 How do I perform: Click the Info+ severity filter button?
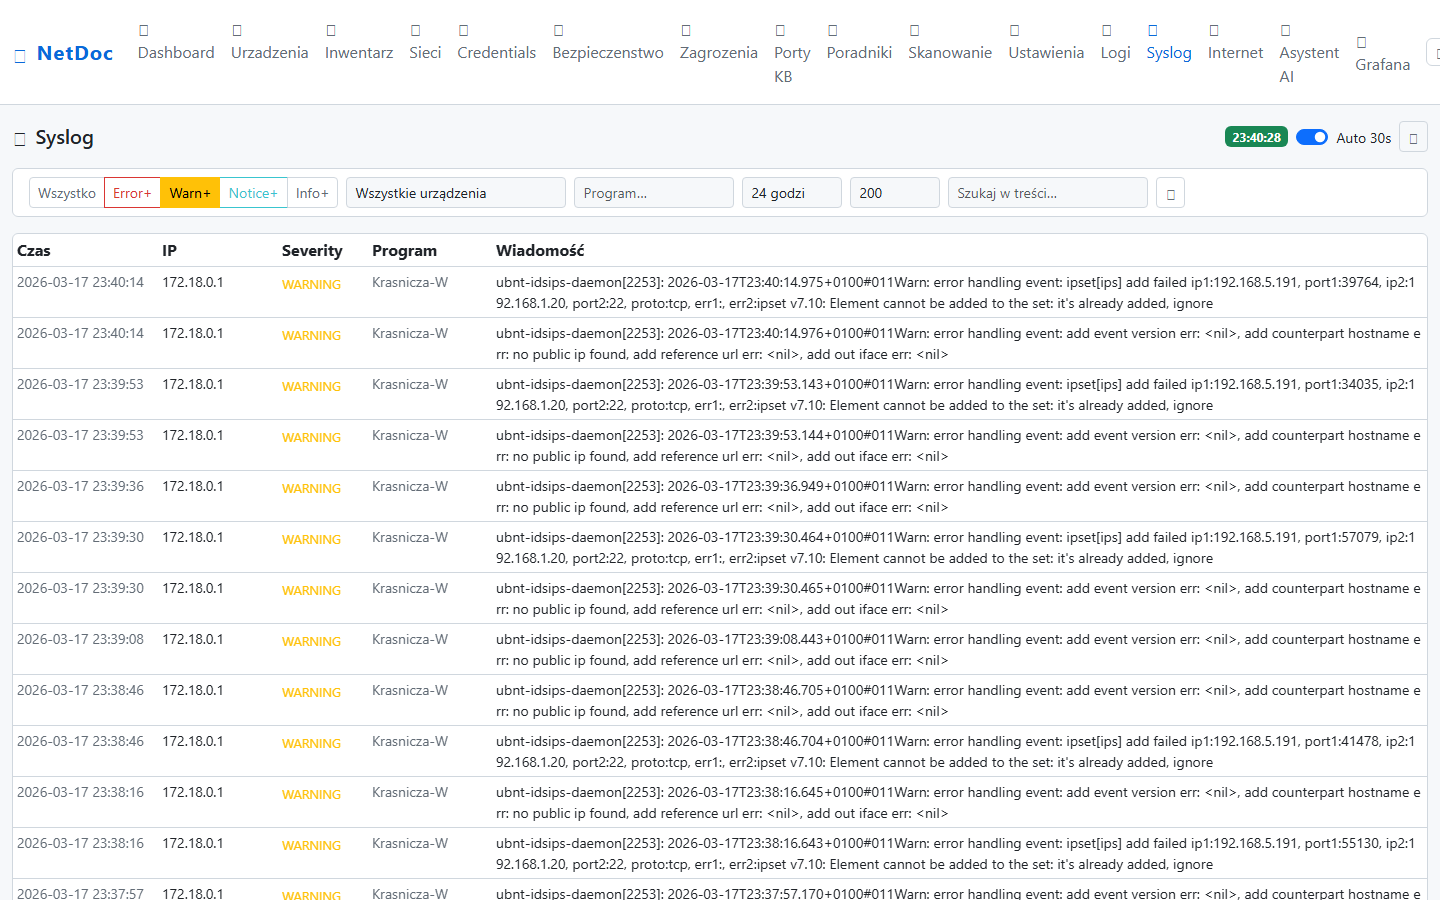tap(312, 193)
